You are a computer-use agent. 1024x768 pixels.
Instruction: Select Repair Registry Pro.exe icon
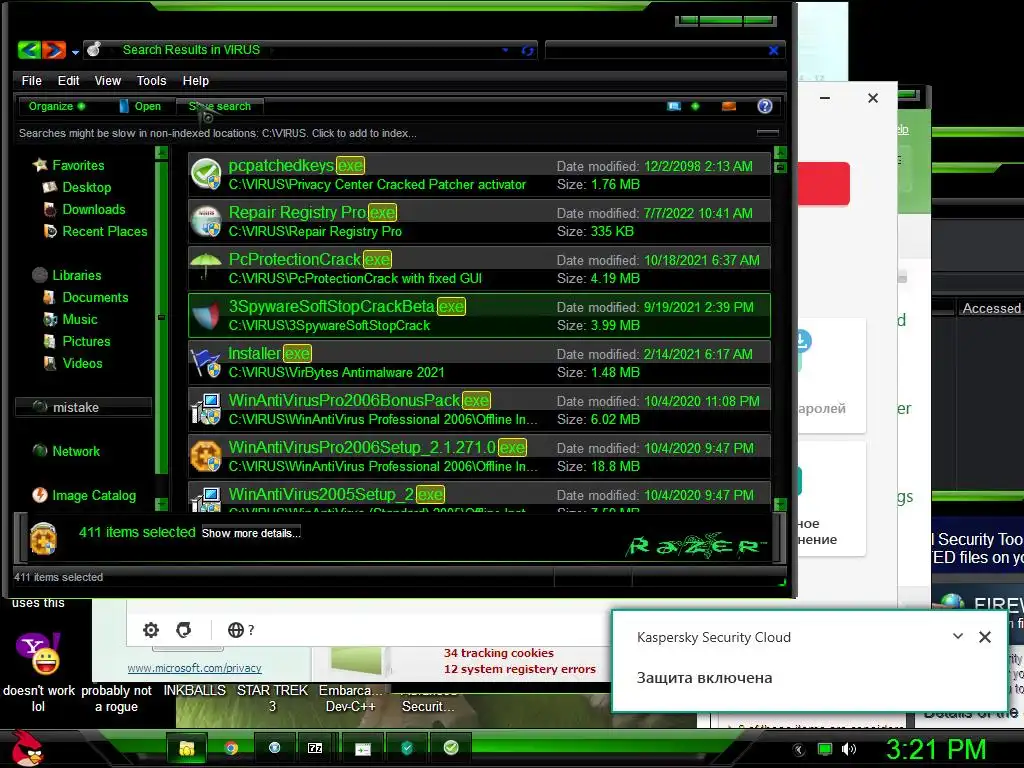click(206, 221)
